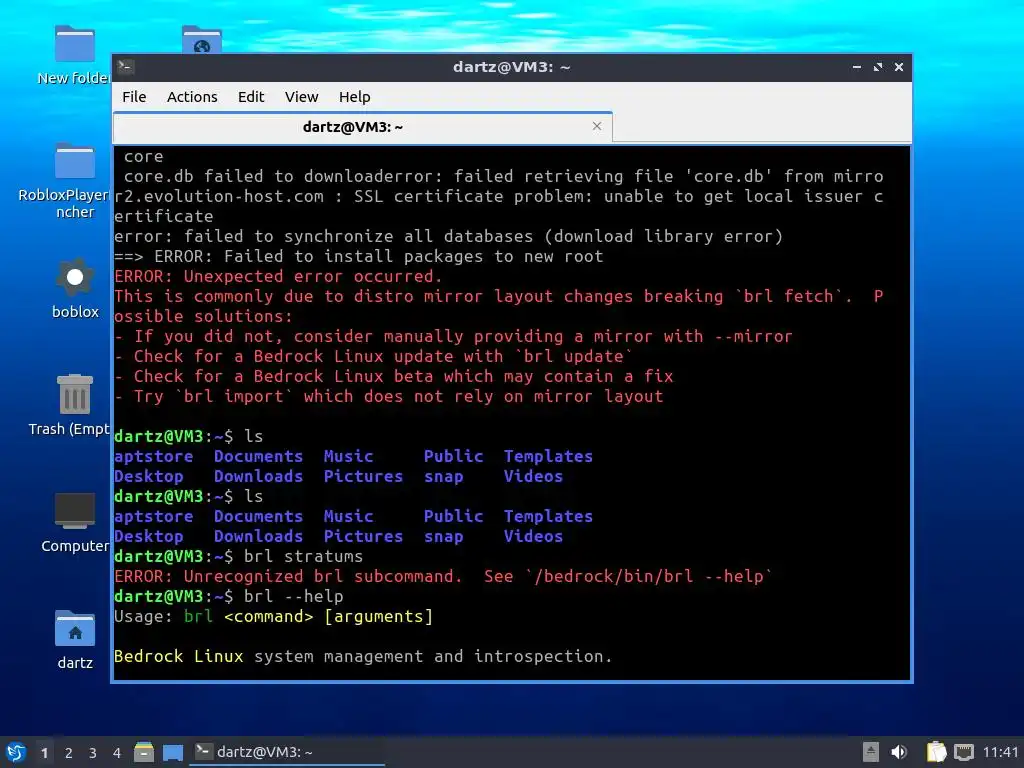Switch to workspace 2
The image size is (1024, 768).
(69, 753)
